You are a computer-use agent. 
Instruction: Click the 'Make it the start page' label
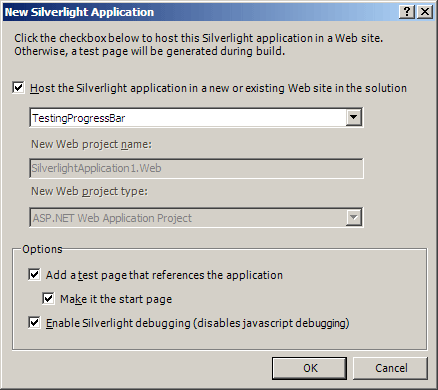point(116,299)
